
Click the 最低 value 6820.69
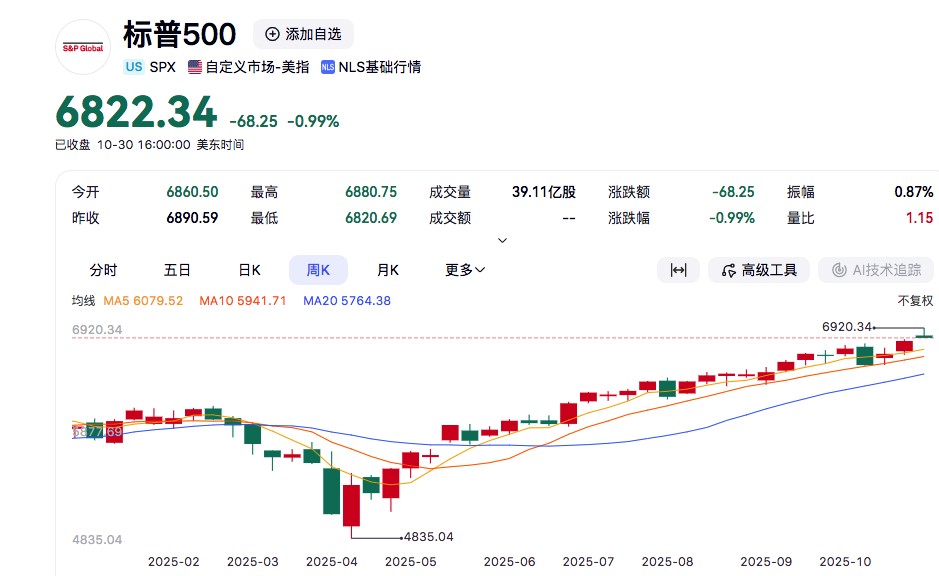[371, 217]
